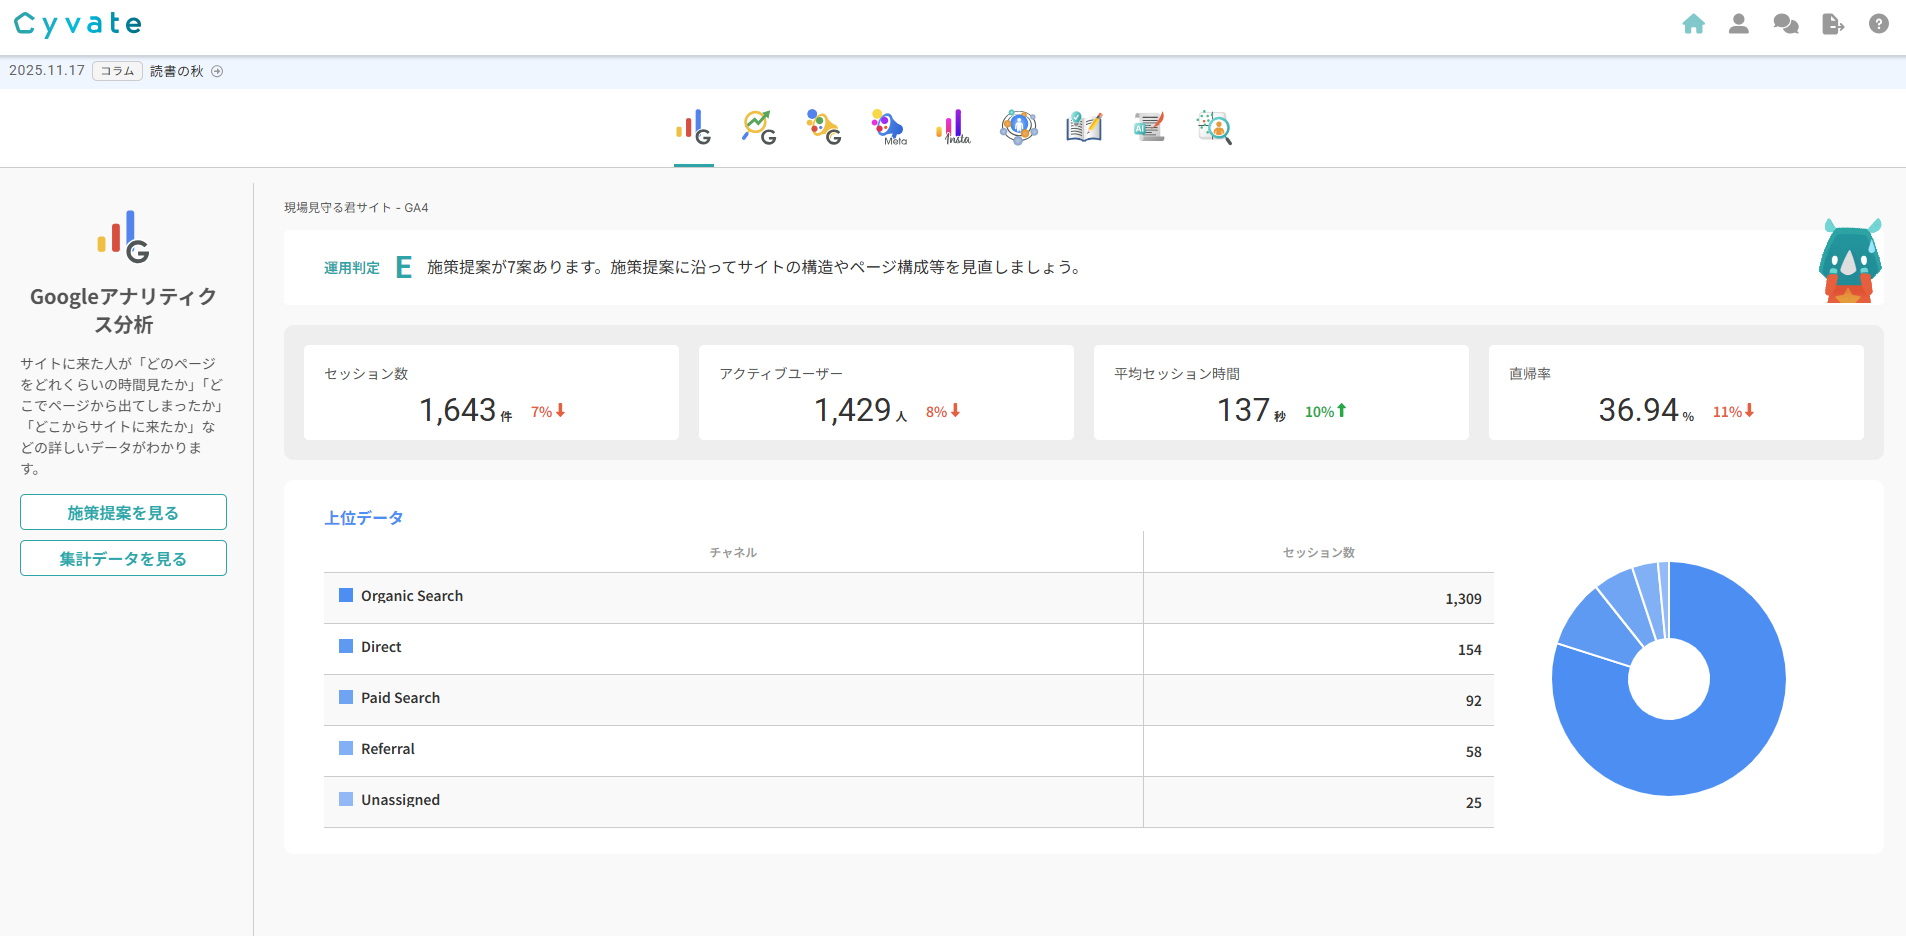Open the Meta ads analysis icon
The width and height of the screenshot is (1906, 936).
coord(888,127)
